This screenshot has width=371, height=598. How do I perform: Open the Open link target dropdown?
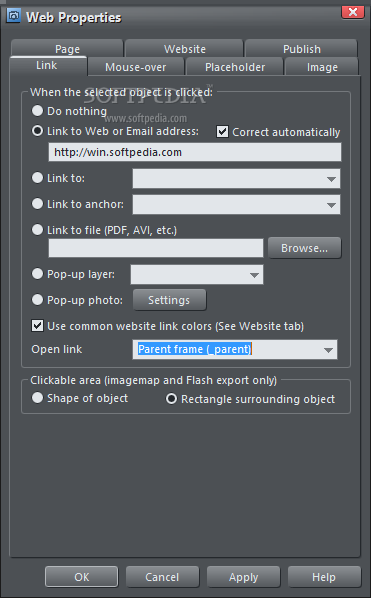point(234,349)
